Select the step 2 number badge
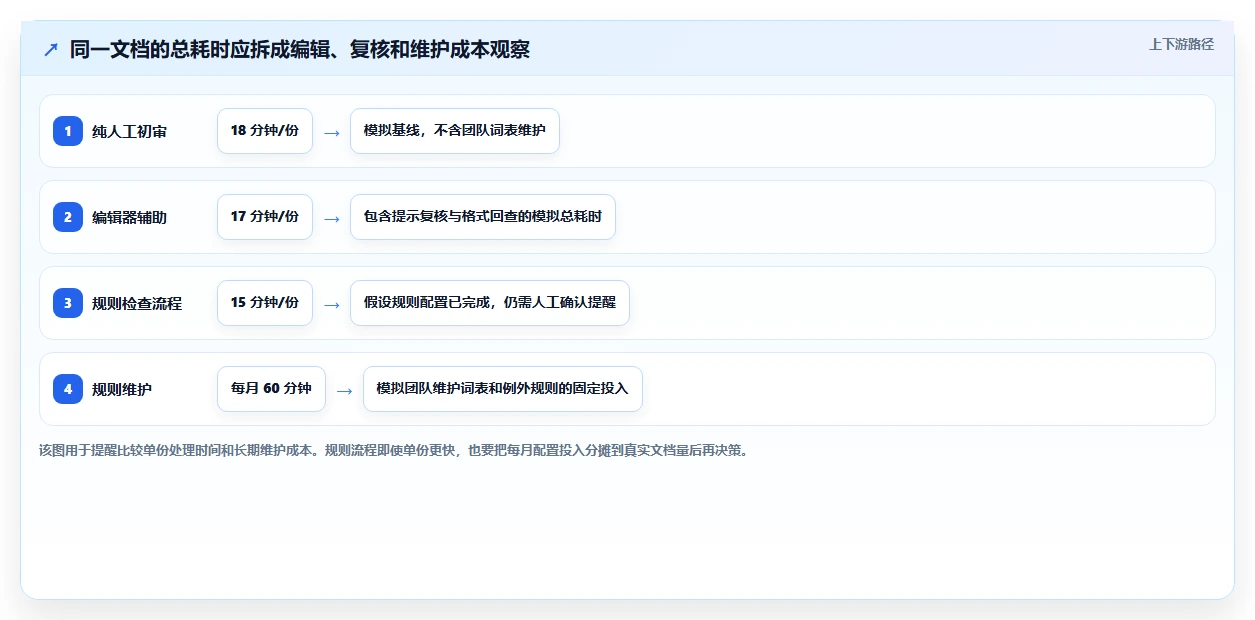Screen dimensions: 1255x620 click(x=68, y=217)
